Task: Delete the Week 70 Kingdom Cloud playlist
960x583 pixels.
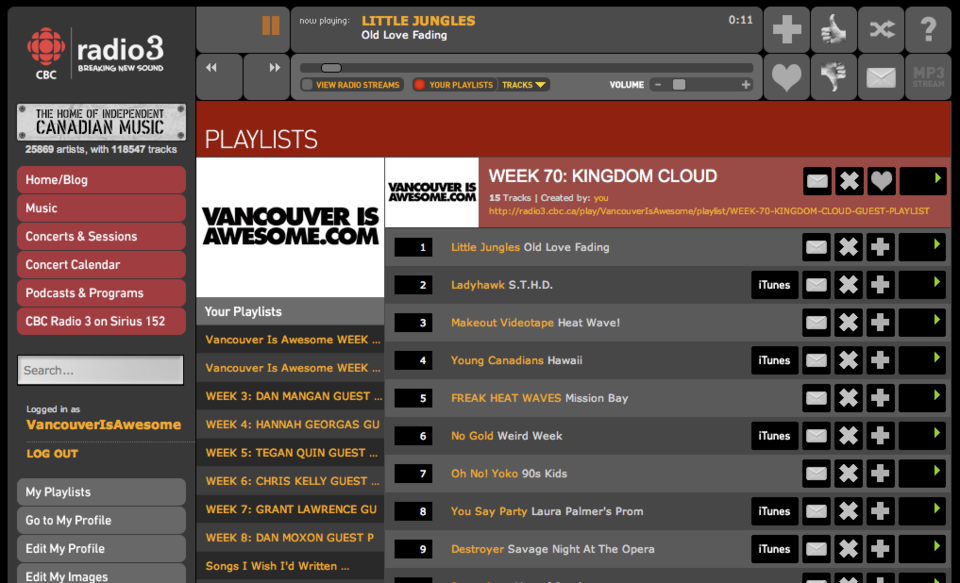Action: point(849,181)
